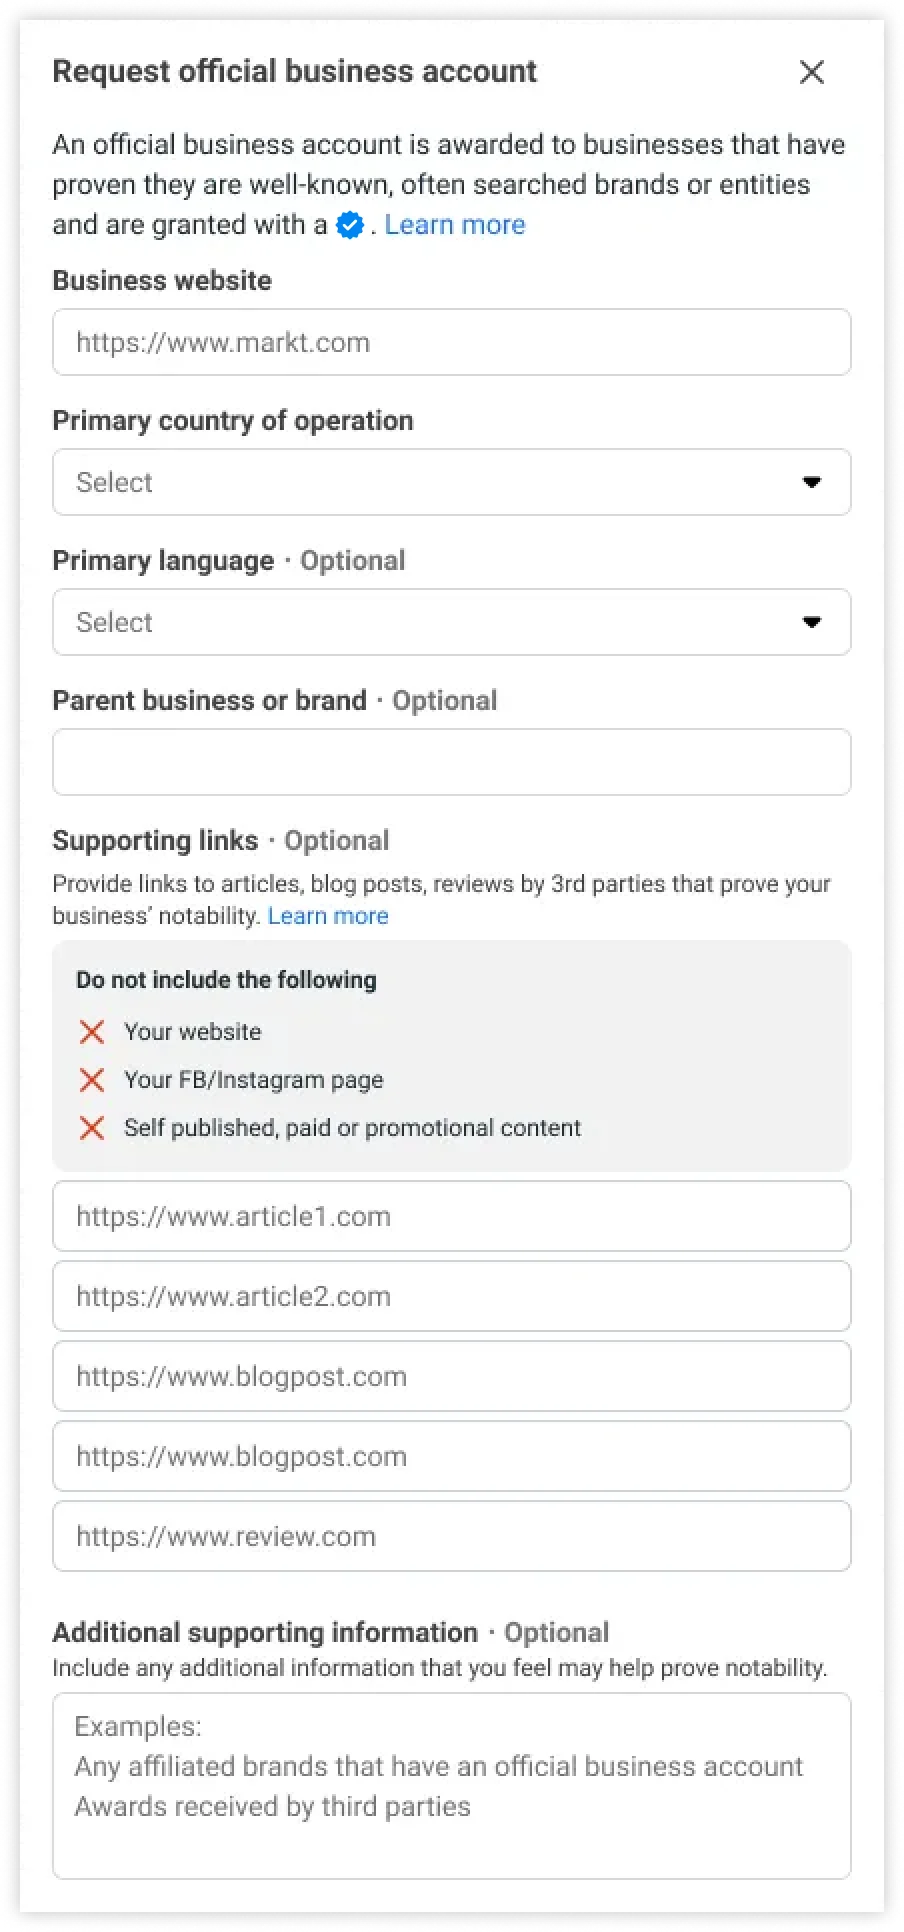Click the red X beside 'Your FB/Instagram page'
The width and height of the screenshot is (904, 1932).
tap(91, 1079)
